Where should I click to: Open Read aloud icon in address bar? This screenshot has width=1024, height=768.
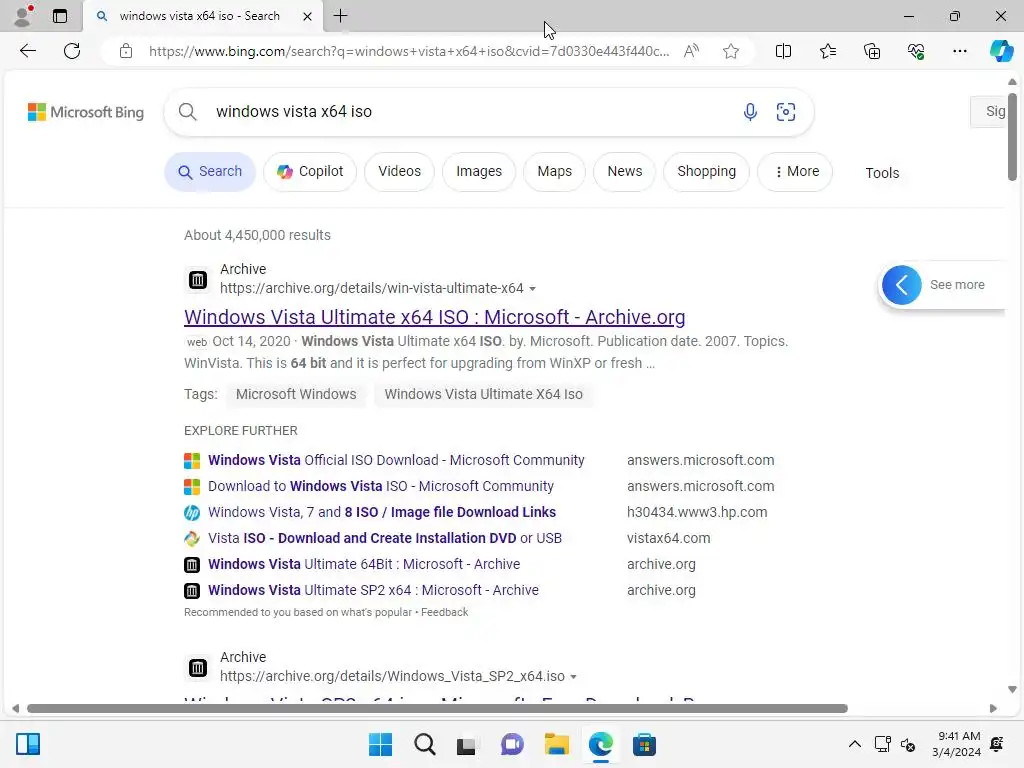(x=691, y=51)
